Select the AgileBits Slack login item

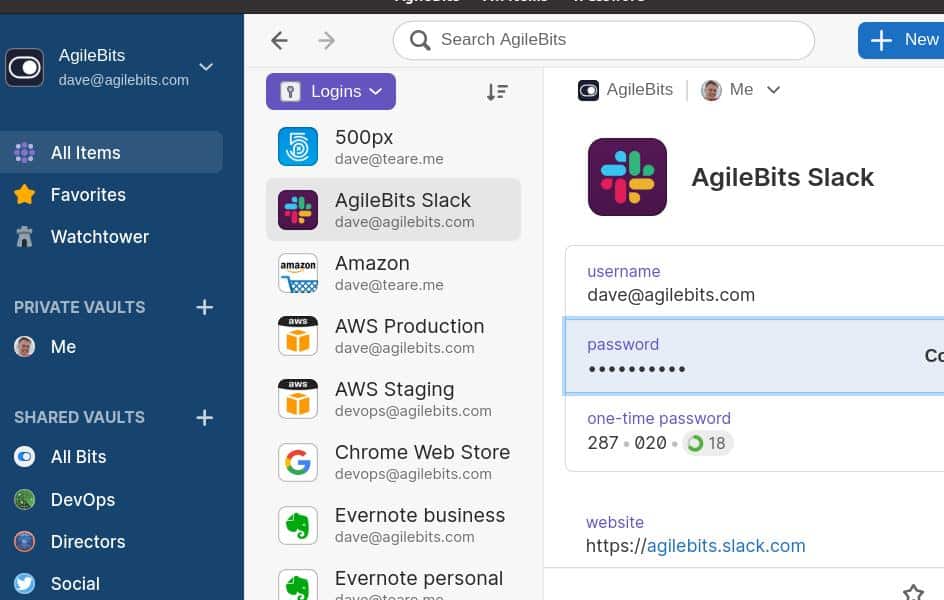(x=393, y=209)
